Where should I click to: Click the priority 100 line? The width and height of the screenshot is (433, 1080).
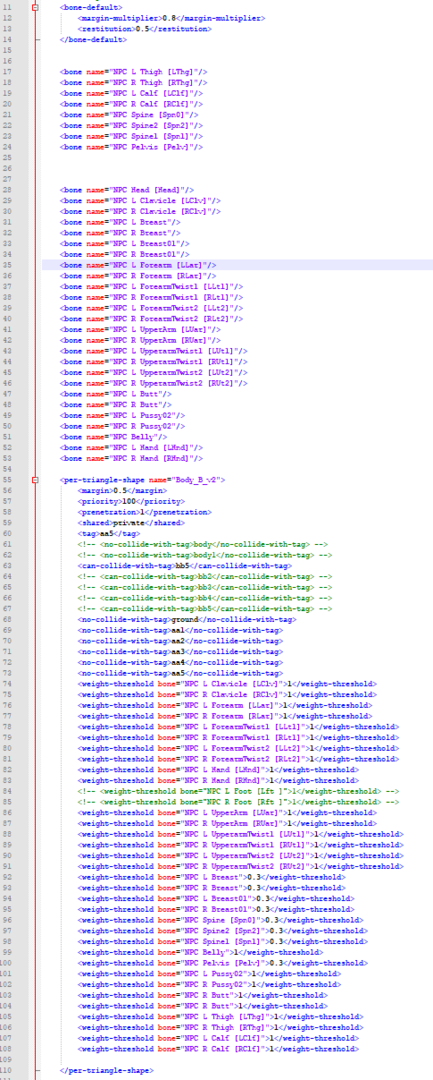click(x=129, y=501)
